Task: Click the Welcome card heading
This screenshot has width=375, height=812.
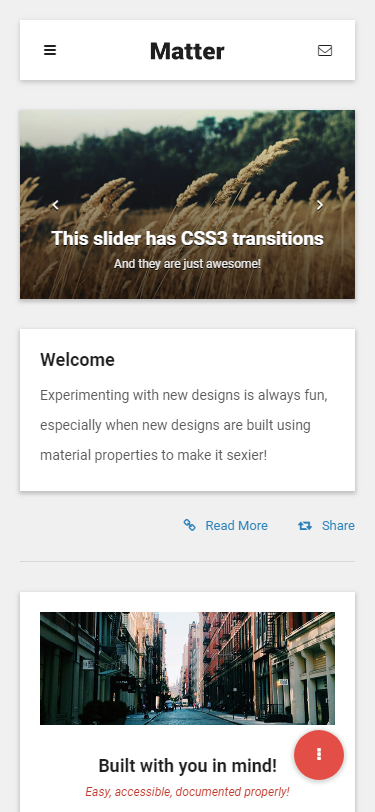Action: coord(78,359)
